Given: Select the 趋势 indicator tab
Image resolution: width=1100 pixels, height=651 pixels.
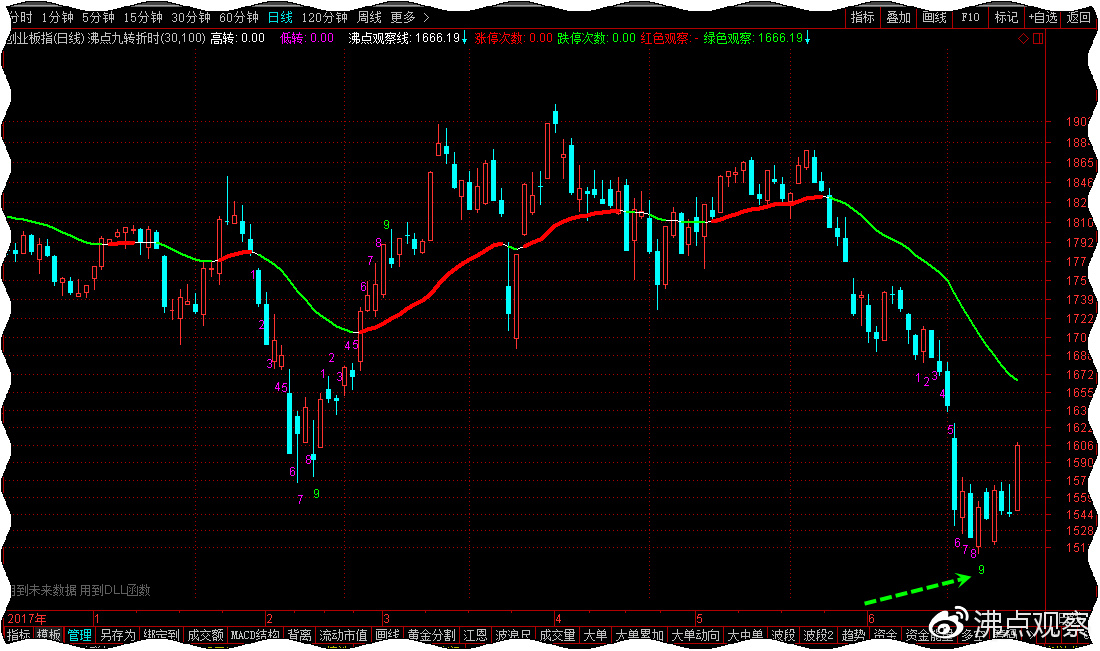Looking at the screenshot, I should click(853, 635).
